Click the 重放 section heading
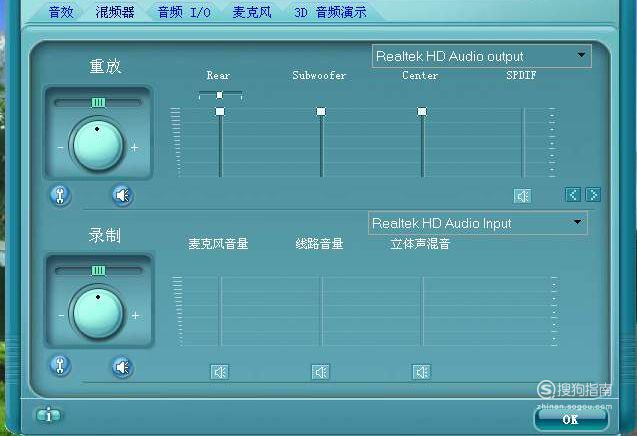 105,66
